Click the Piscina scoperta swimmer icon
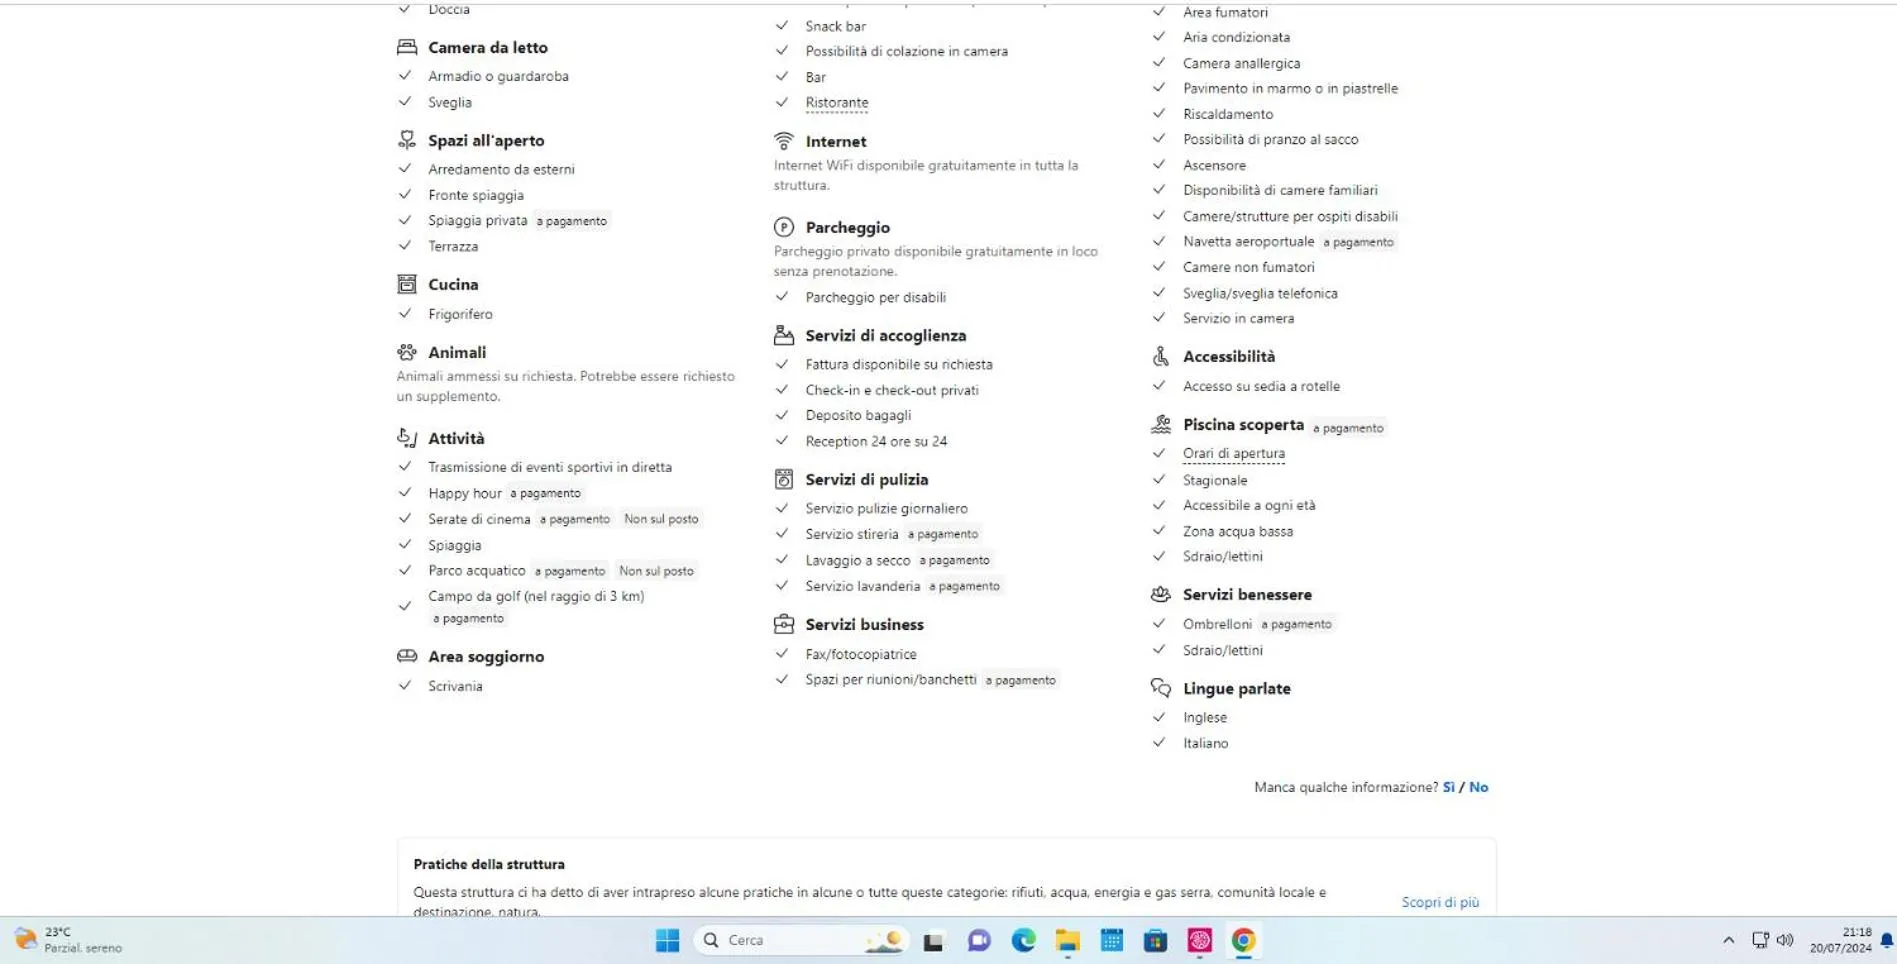The height and width of the screenshot is (964, 1897). pos(1160,424)
